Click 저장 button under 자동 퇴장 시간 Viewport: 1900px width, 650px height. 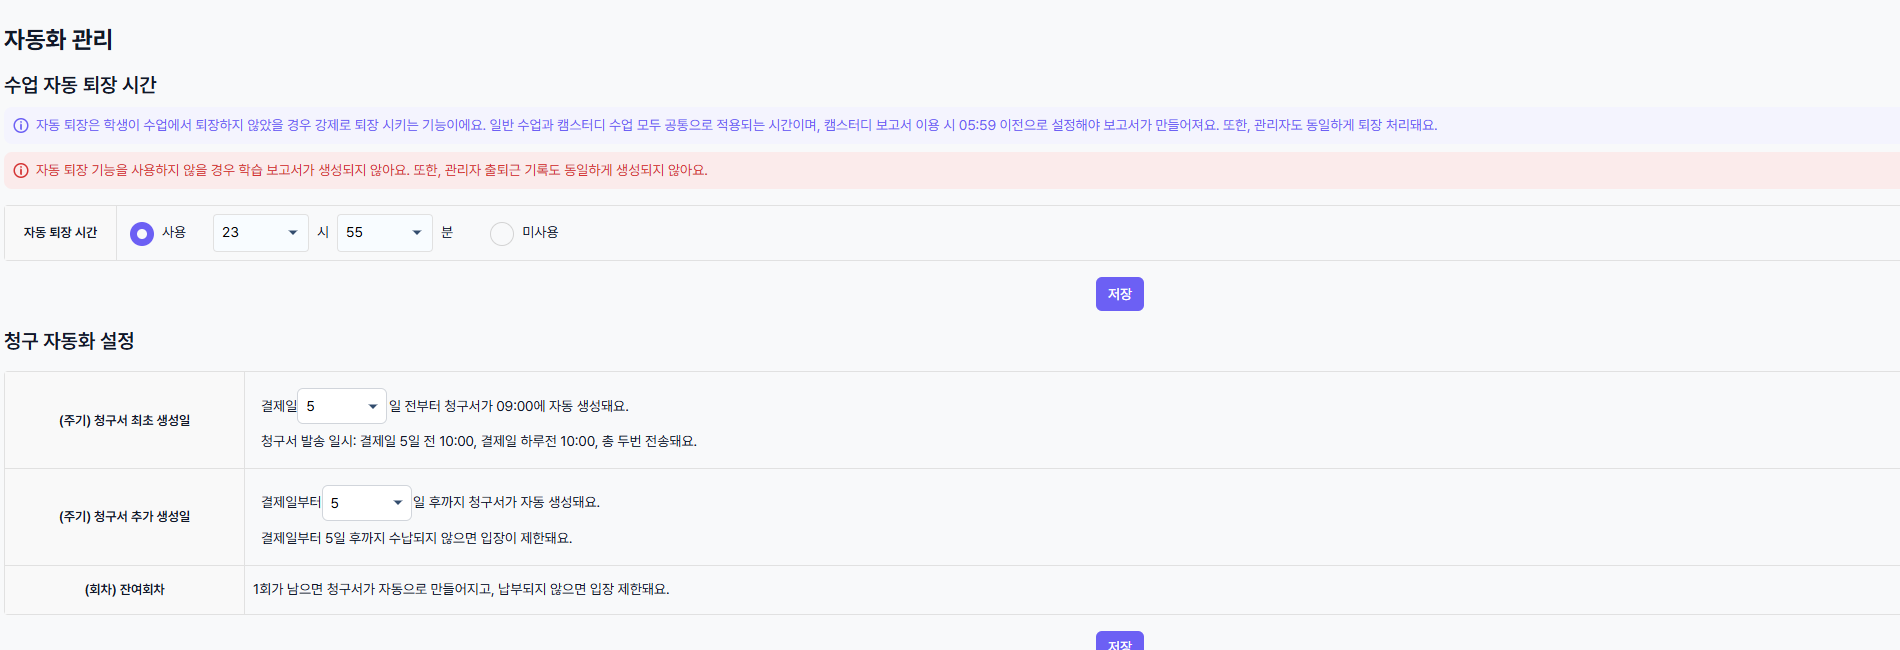(x=1119, y=294)
